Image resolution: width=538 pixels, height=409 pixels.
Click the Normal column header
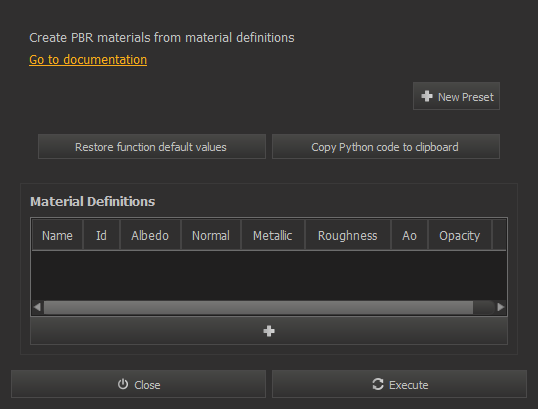point(211,235)
